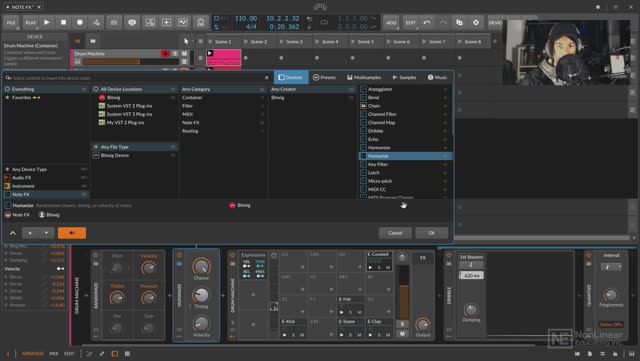Toggle power on Randomize device
Screen dimensions: 640x361
click(96, 255)
